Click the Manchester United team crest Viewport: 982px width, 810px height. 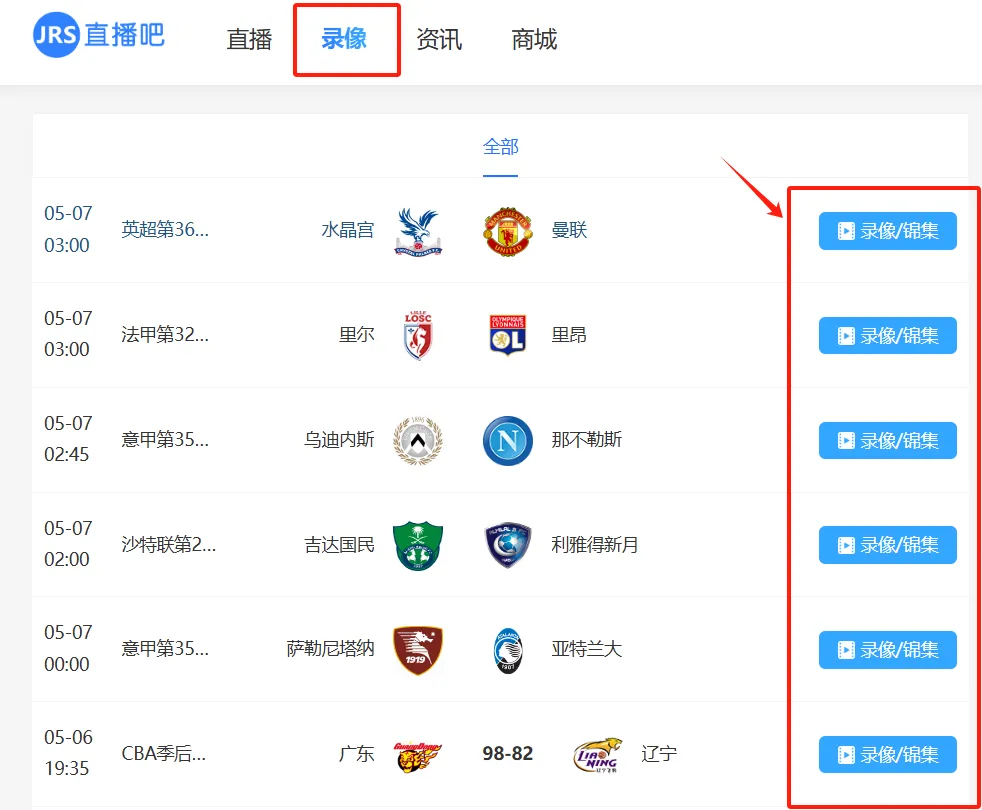(507, 231)
